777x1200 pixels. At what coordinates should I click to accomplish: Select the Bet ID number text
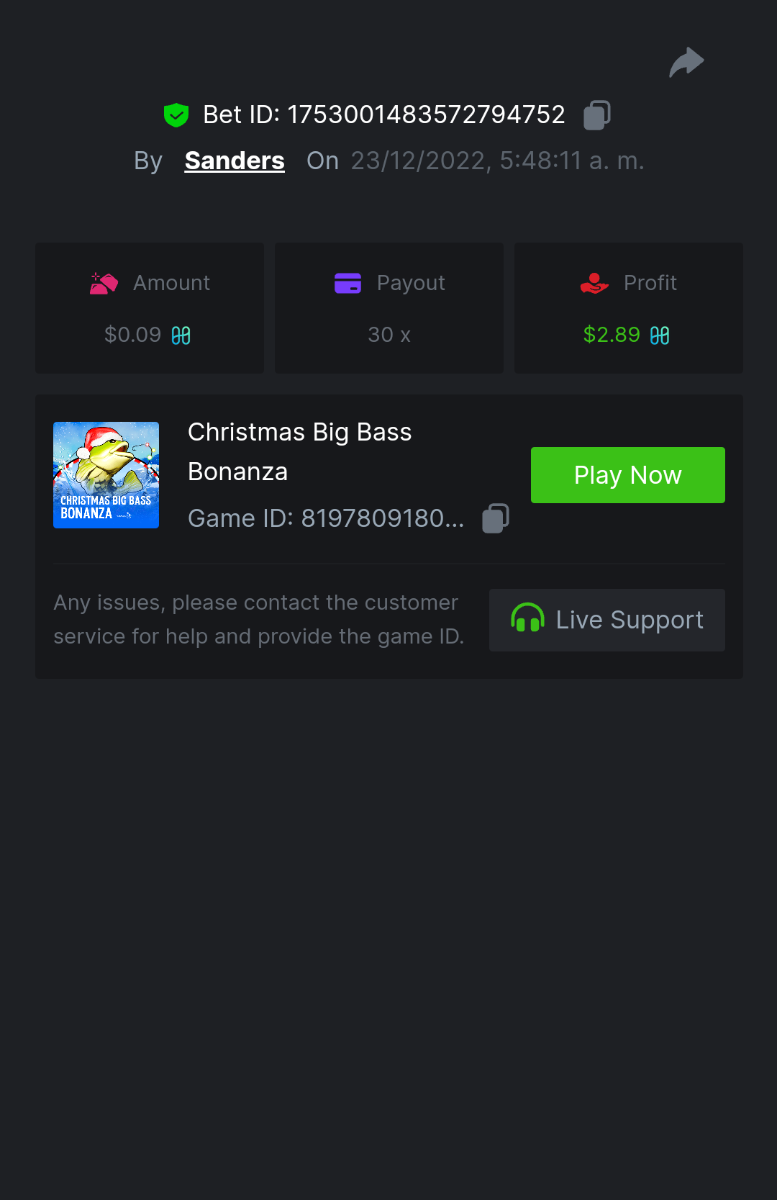pyautogui.click(x=426, y=115)
